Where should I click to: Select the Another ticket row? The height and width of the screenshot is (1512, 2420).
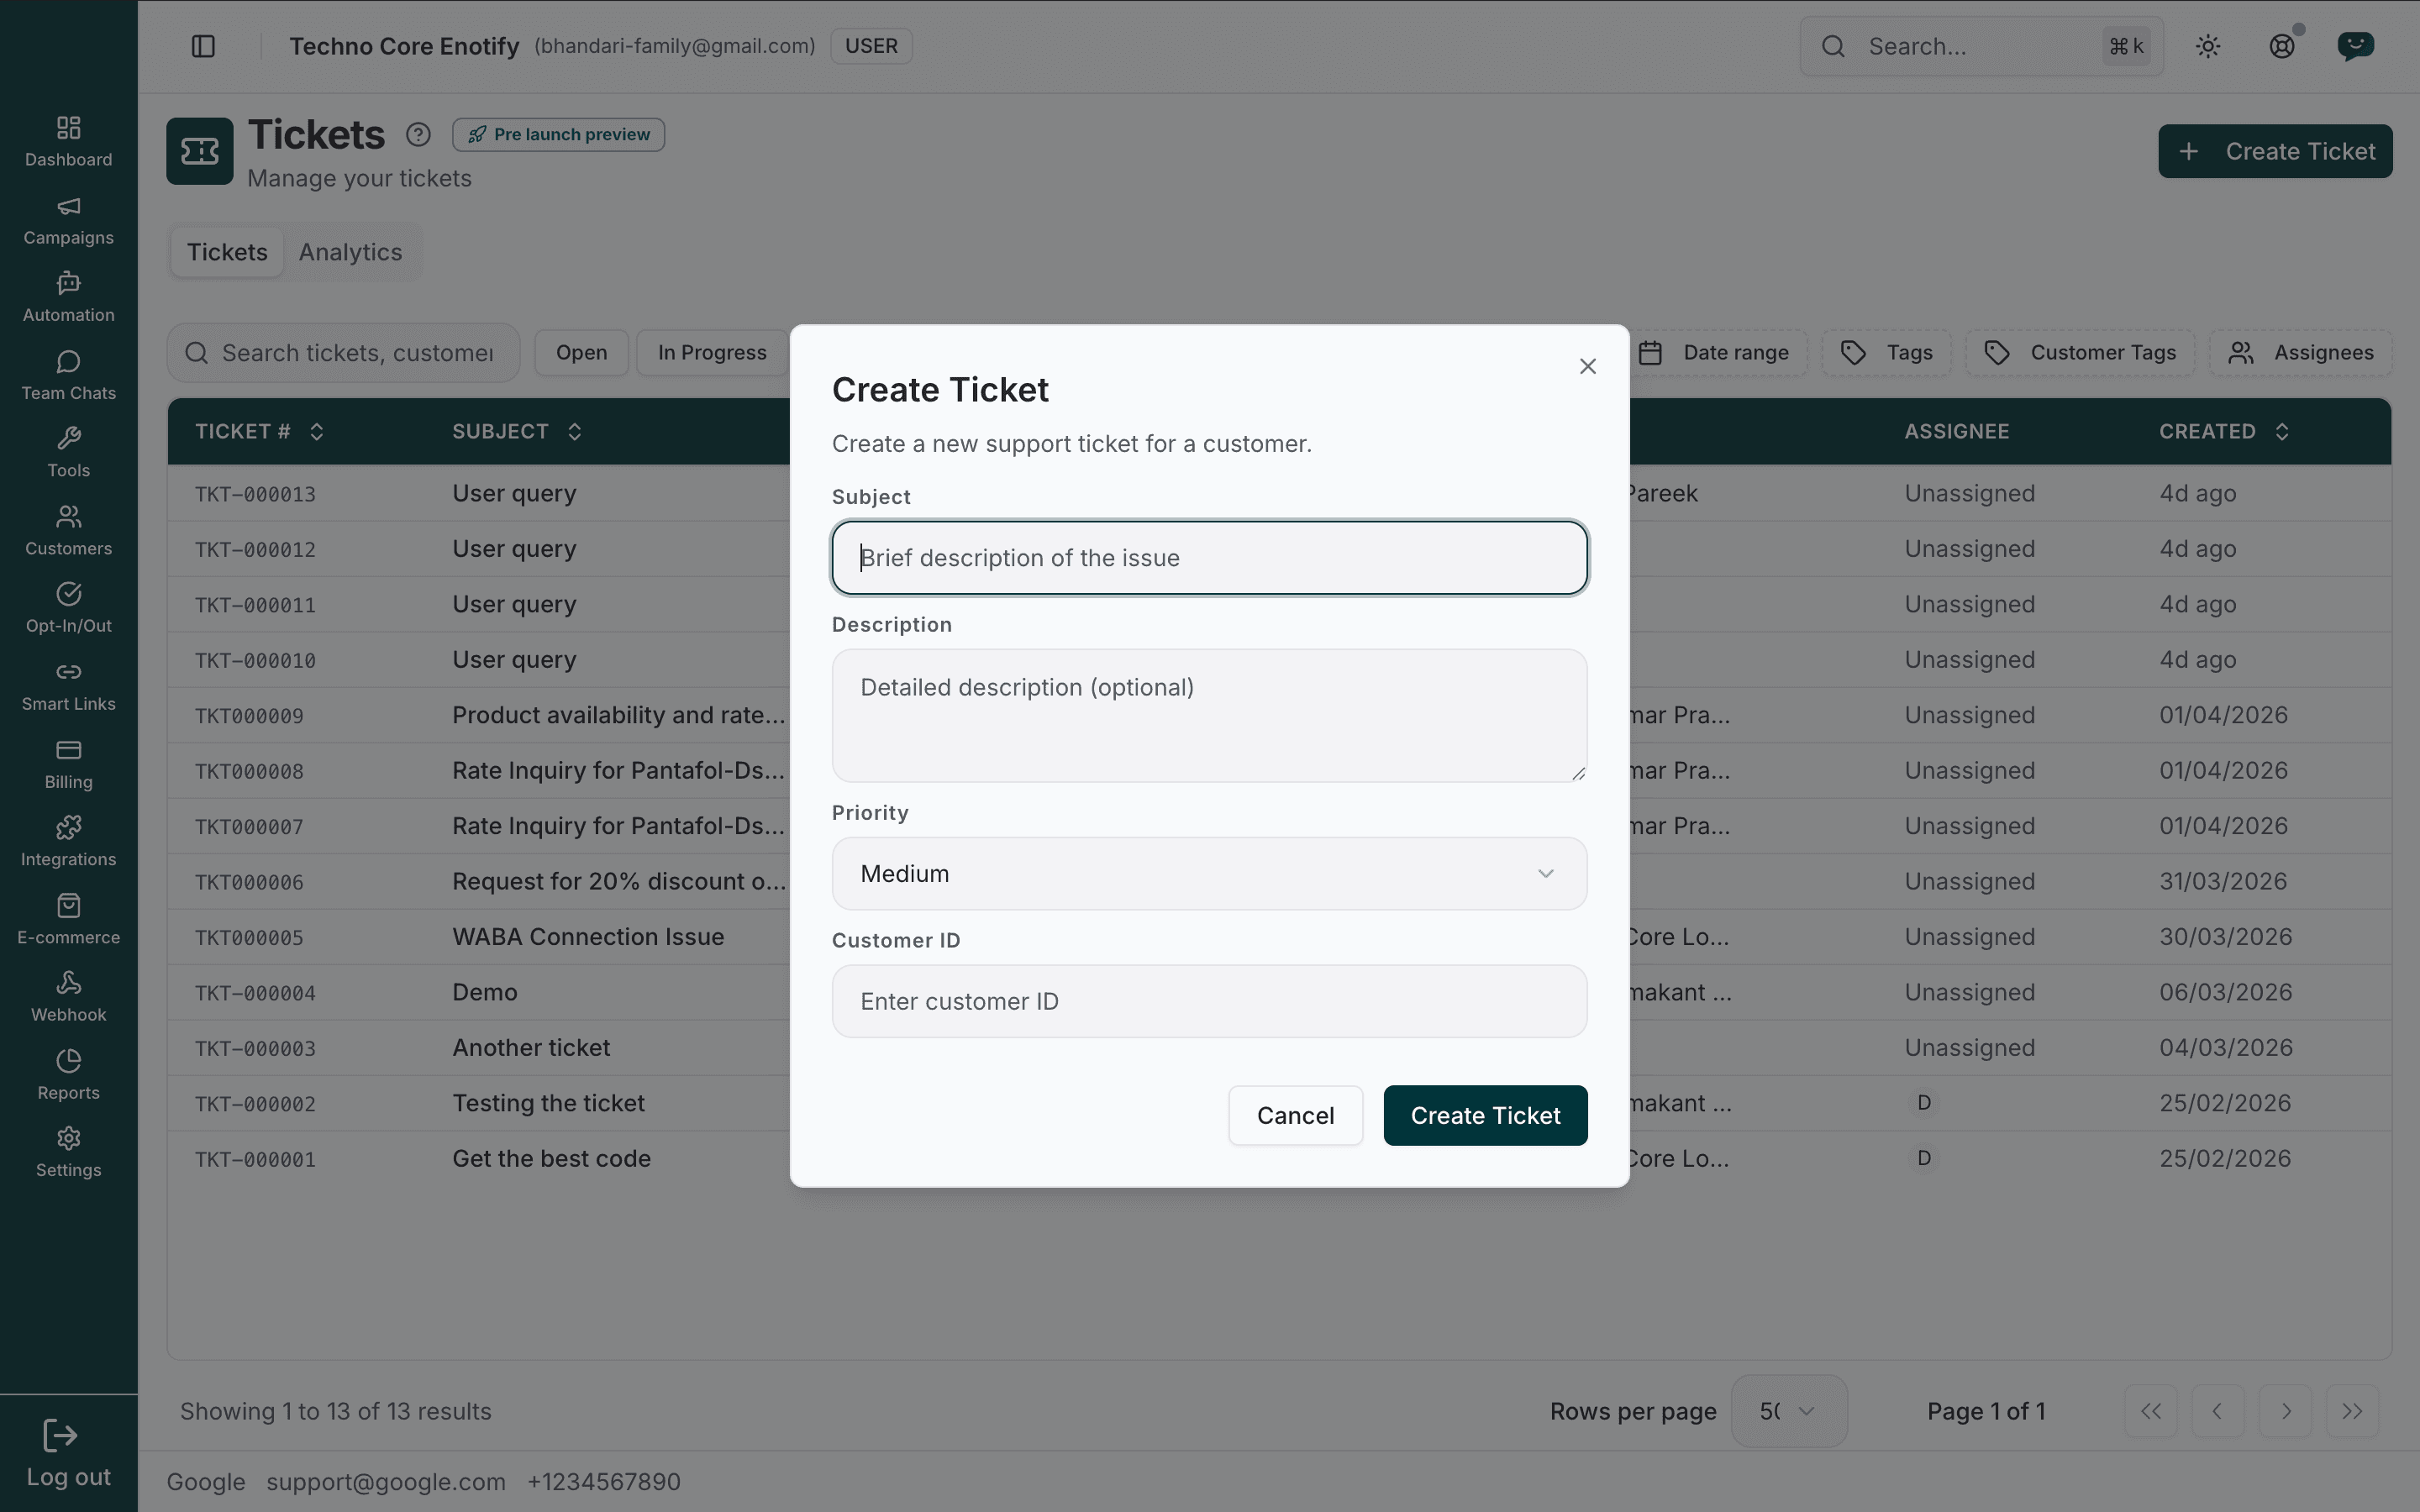(x=1279, y=1048)
